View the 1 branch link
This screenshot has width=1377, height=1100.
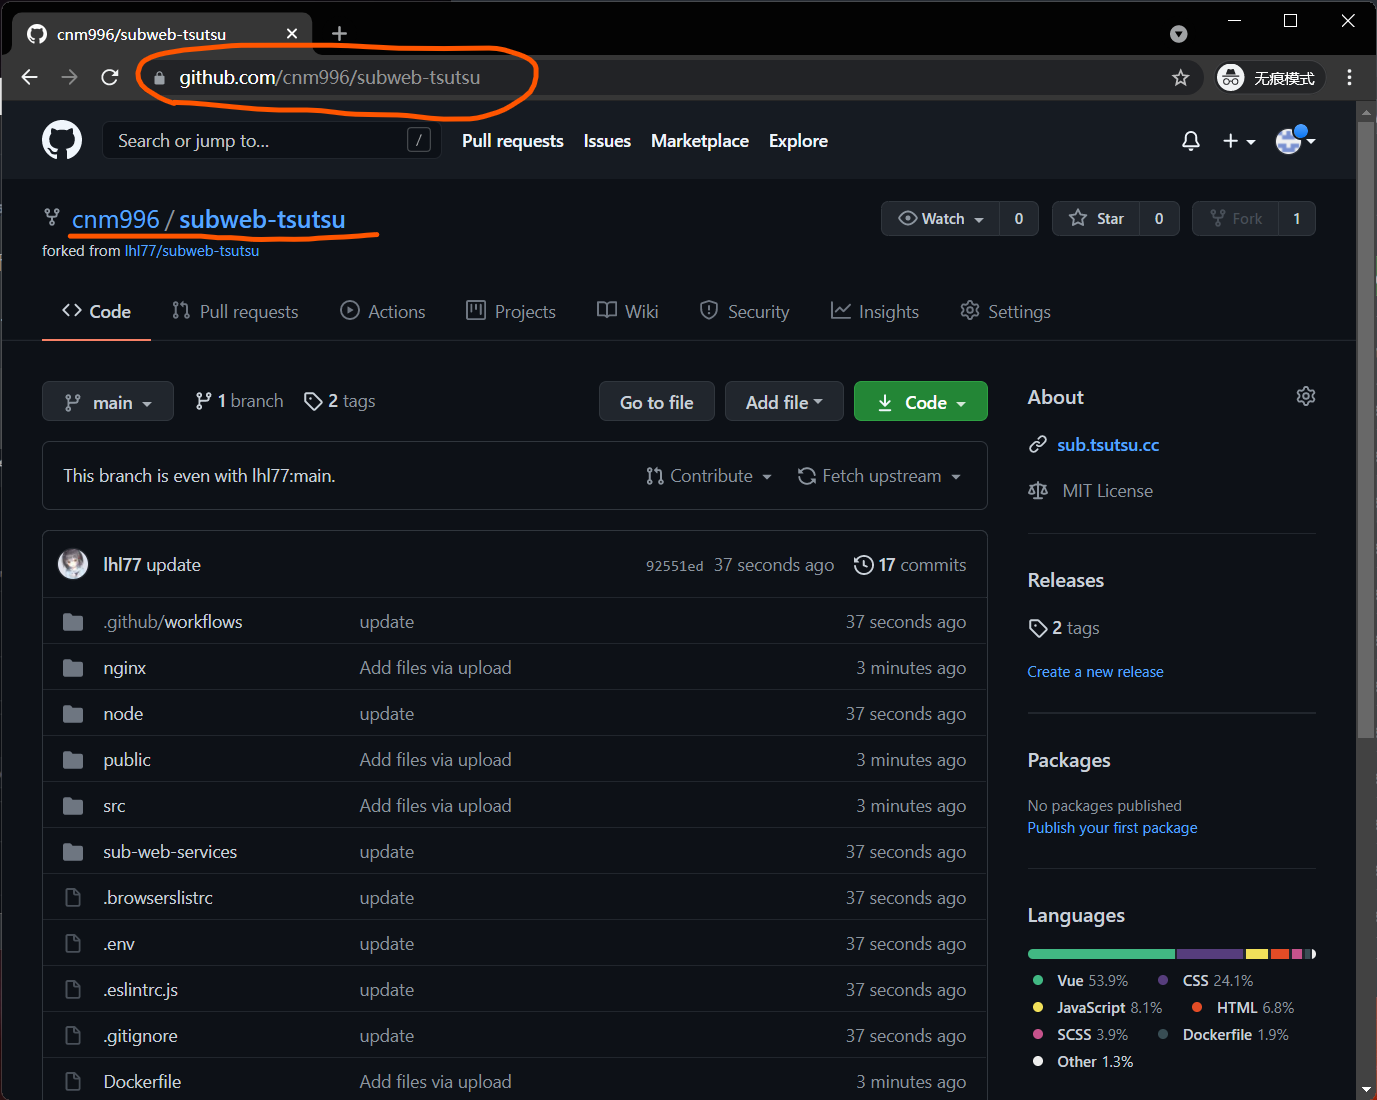click(239, 401)
